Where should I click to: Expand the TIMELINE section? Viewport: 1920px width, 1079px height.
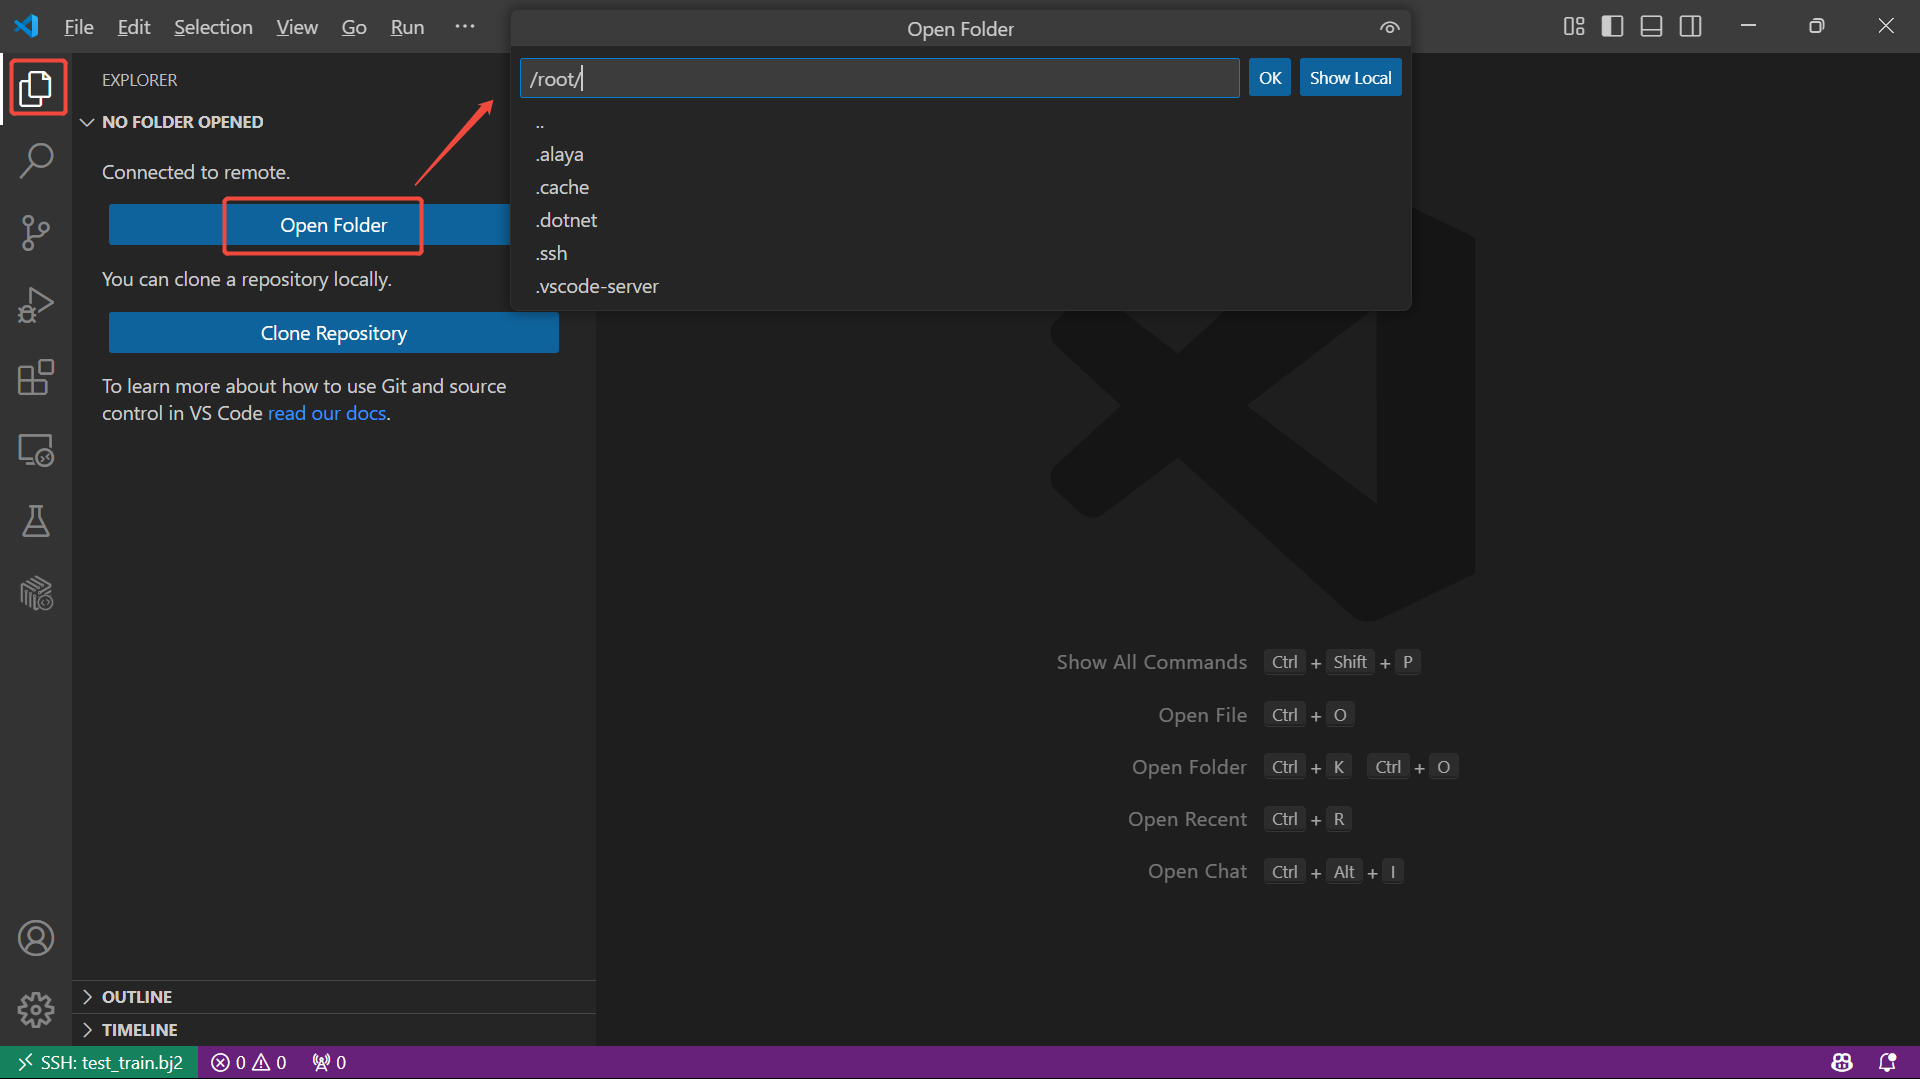click(x=88, y=1029)
